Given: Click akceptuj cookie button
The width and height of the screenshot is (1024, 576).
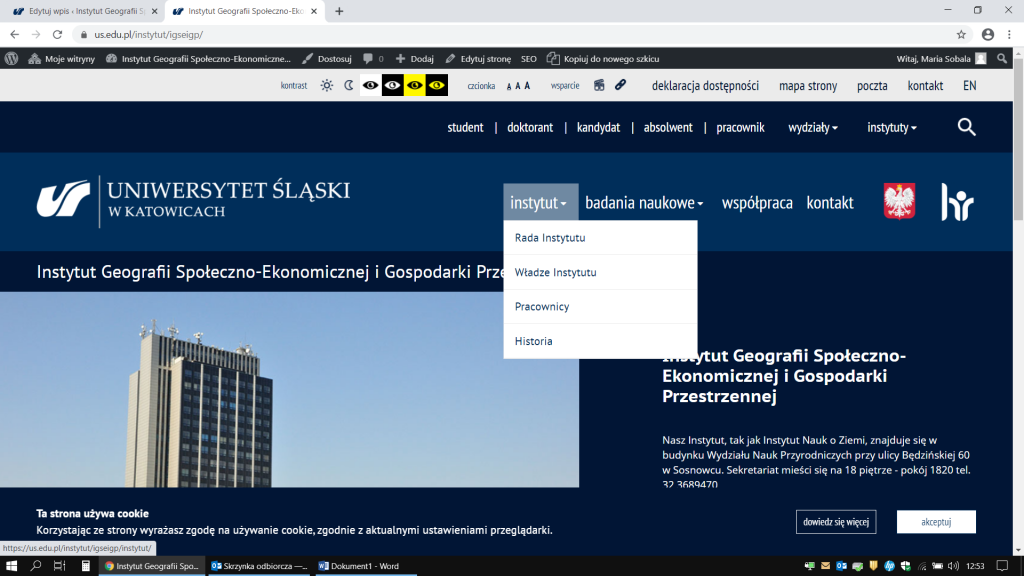Looking at the screenshot, I should [x=936, y=522].
